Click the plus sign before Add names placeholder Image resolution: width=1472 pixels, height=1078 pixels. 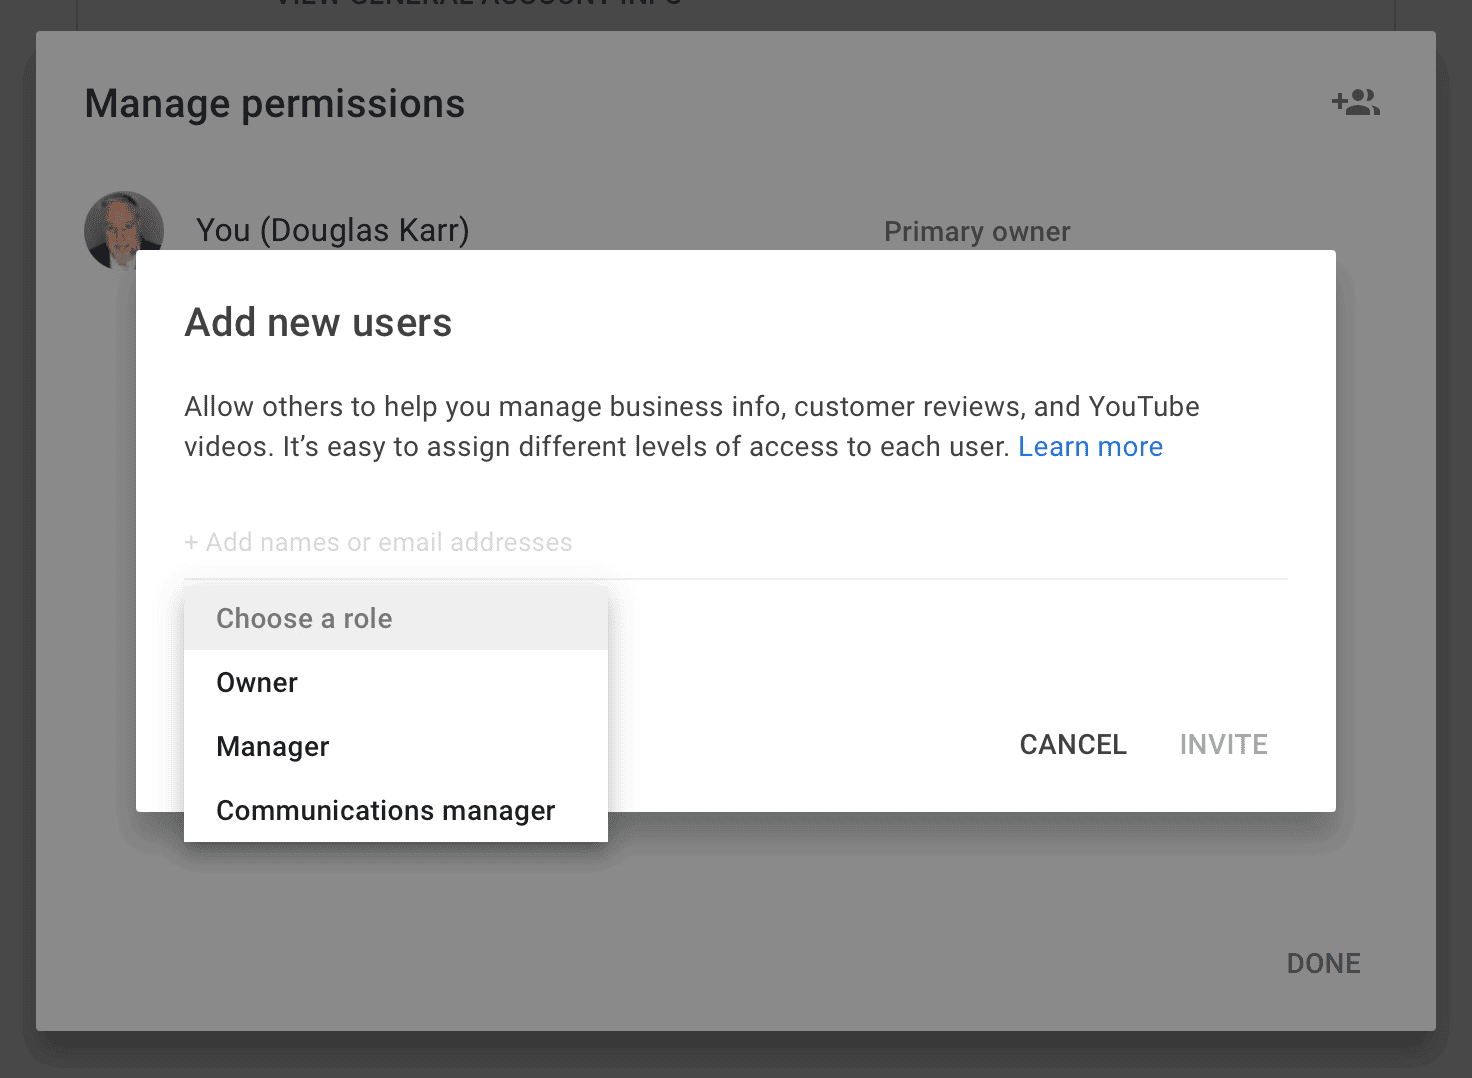click(191, 543)
